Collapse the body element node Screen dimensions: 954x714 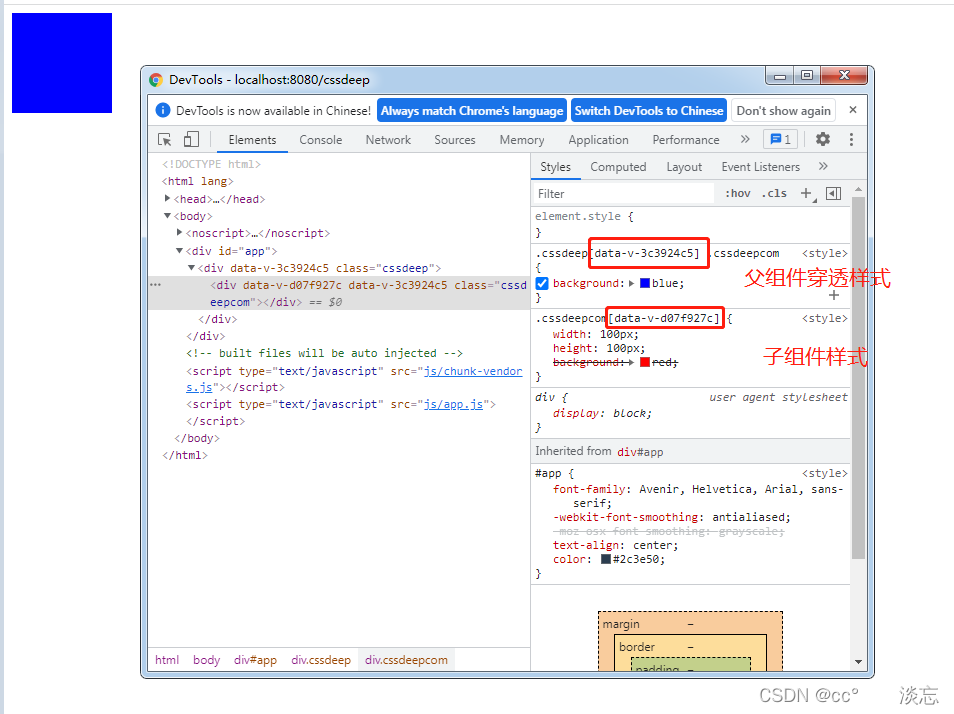[168, 216]
